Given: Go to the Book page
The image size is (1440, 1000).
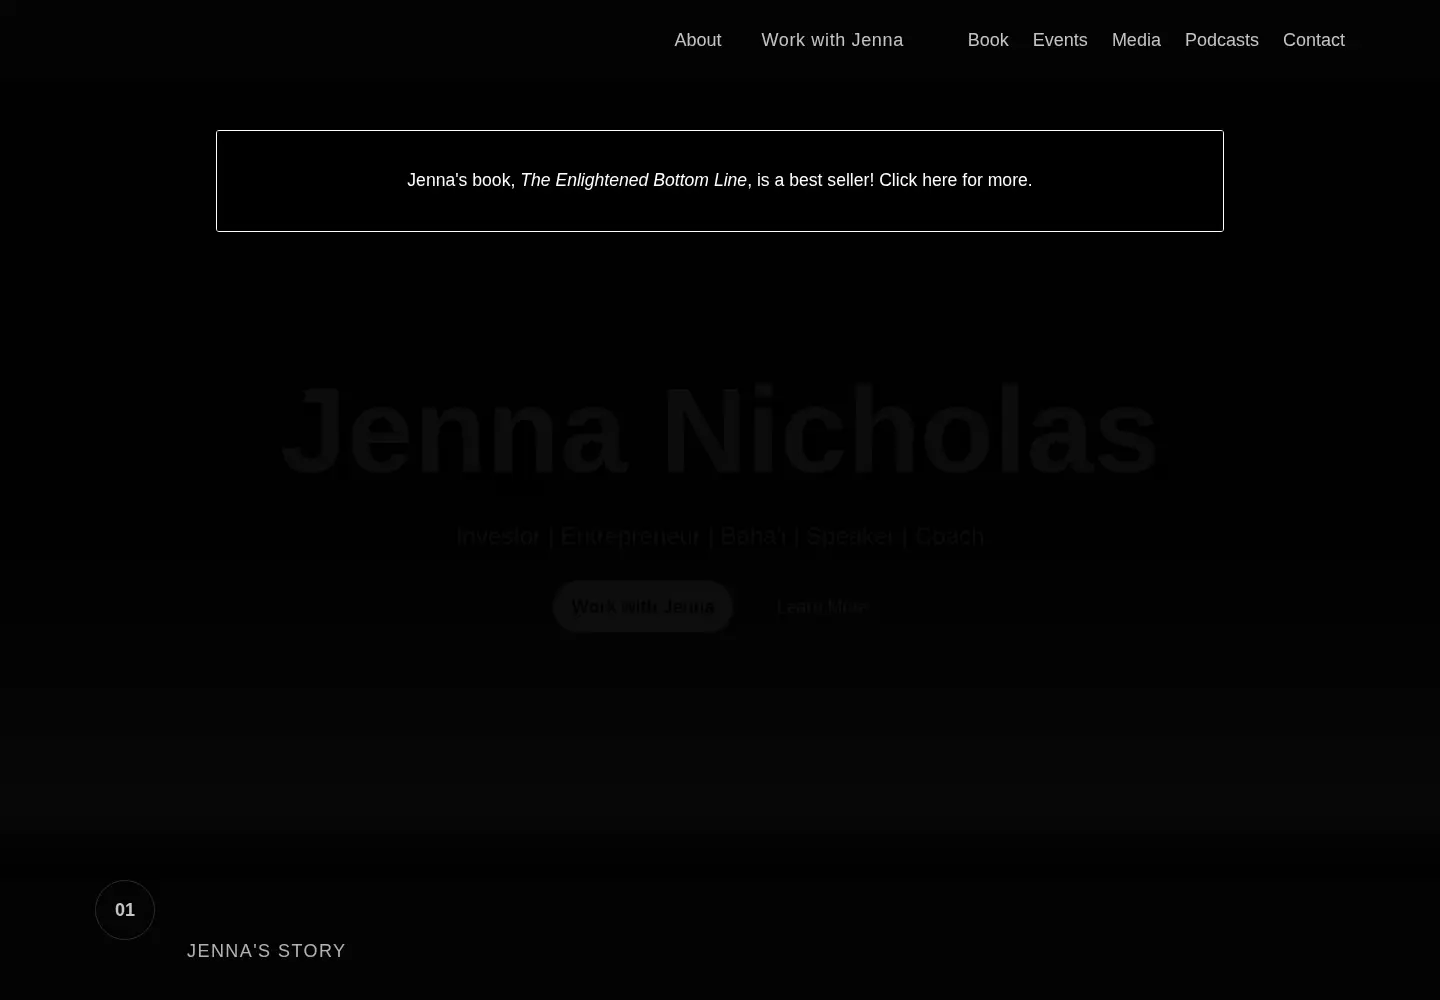Looking at the screenshot, I should coord(988,40).
